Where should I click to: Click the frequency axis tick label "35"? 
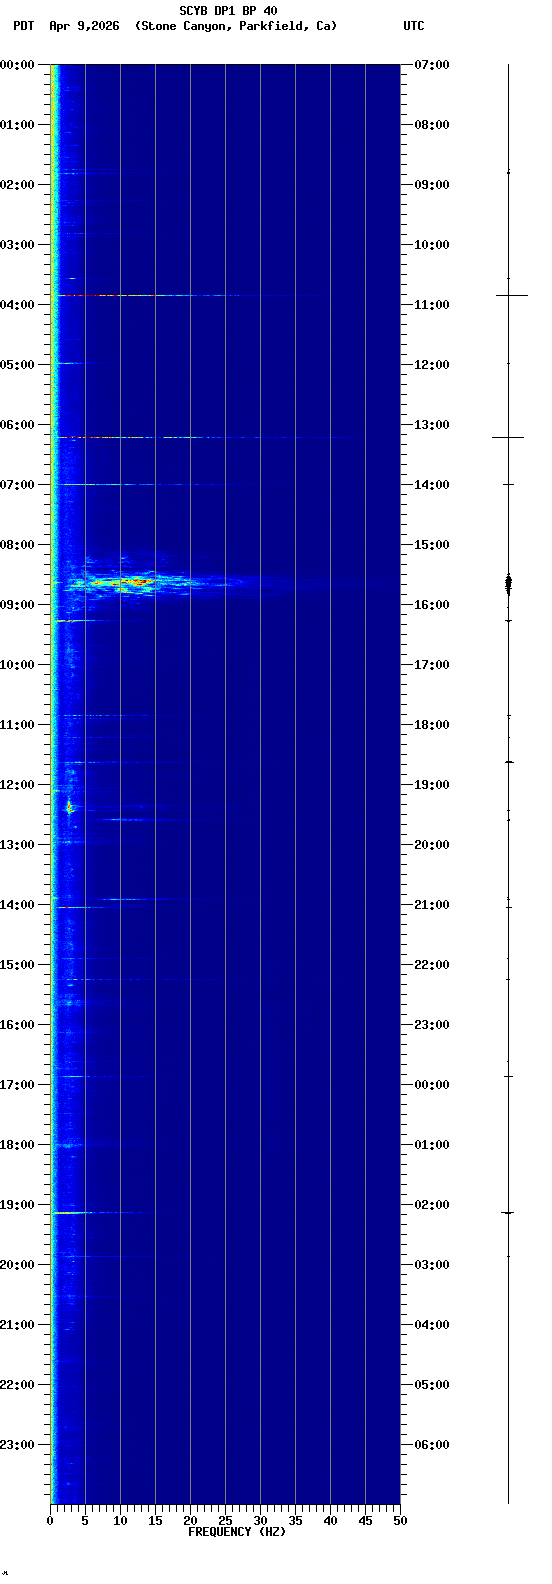295,1521
